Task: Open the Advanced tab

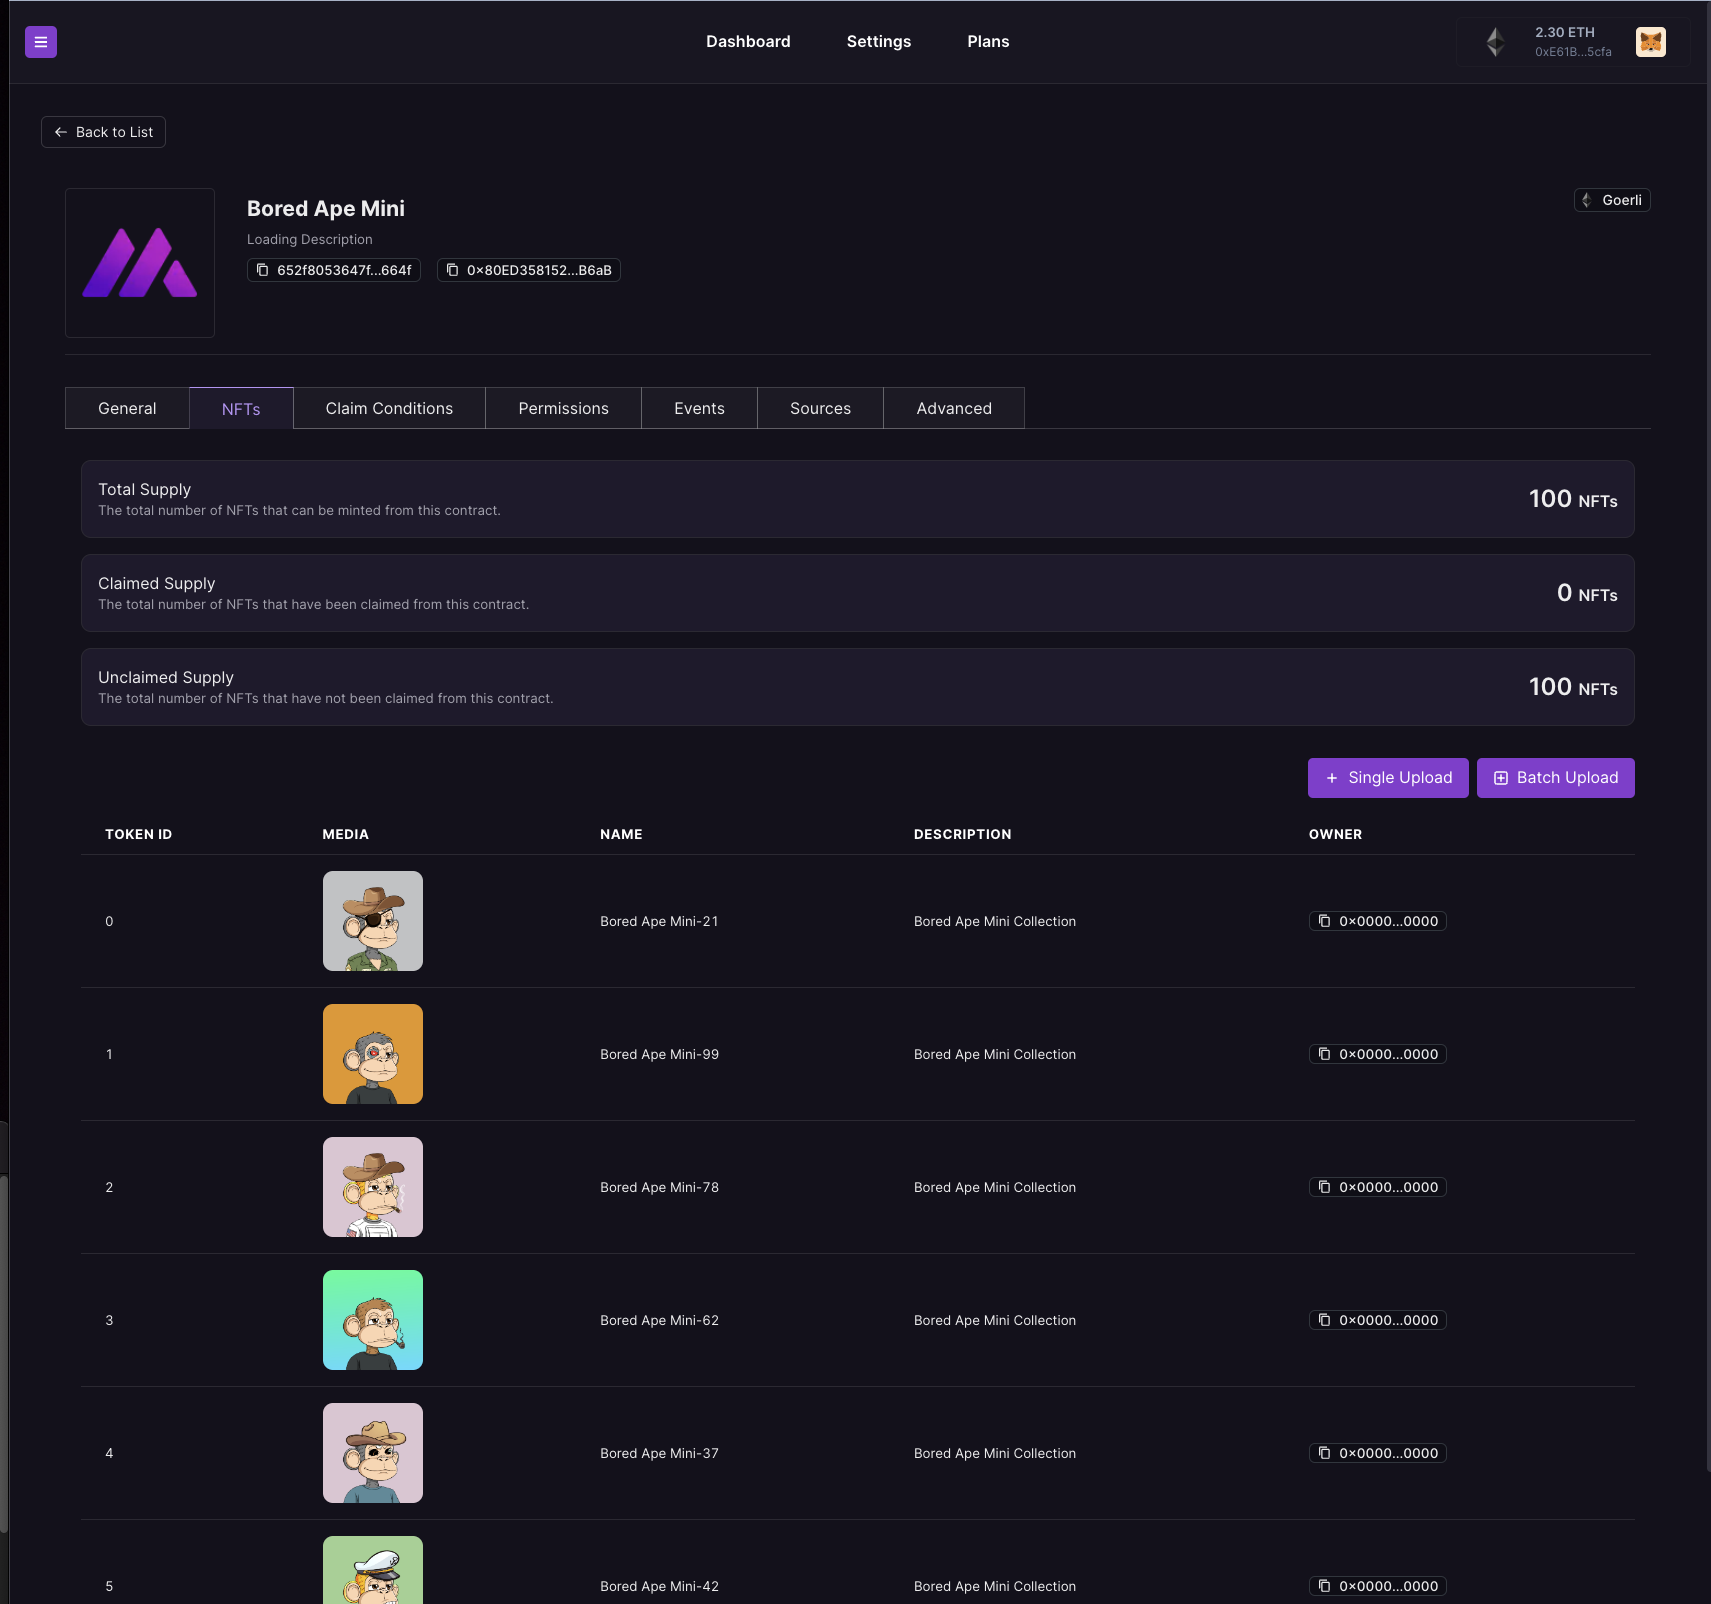Action: (954, 408)
